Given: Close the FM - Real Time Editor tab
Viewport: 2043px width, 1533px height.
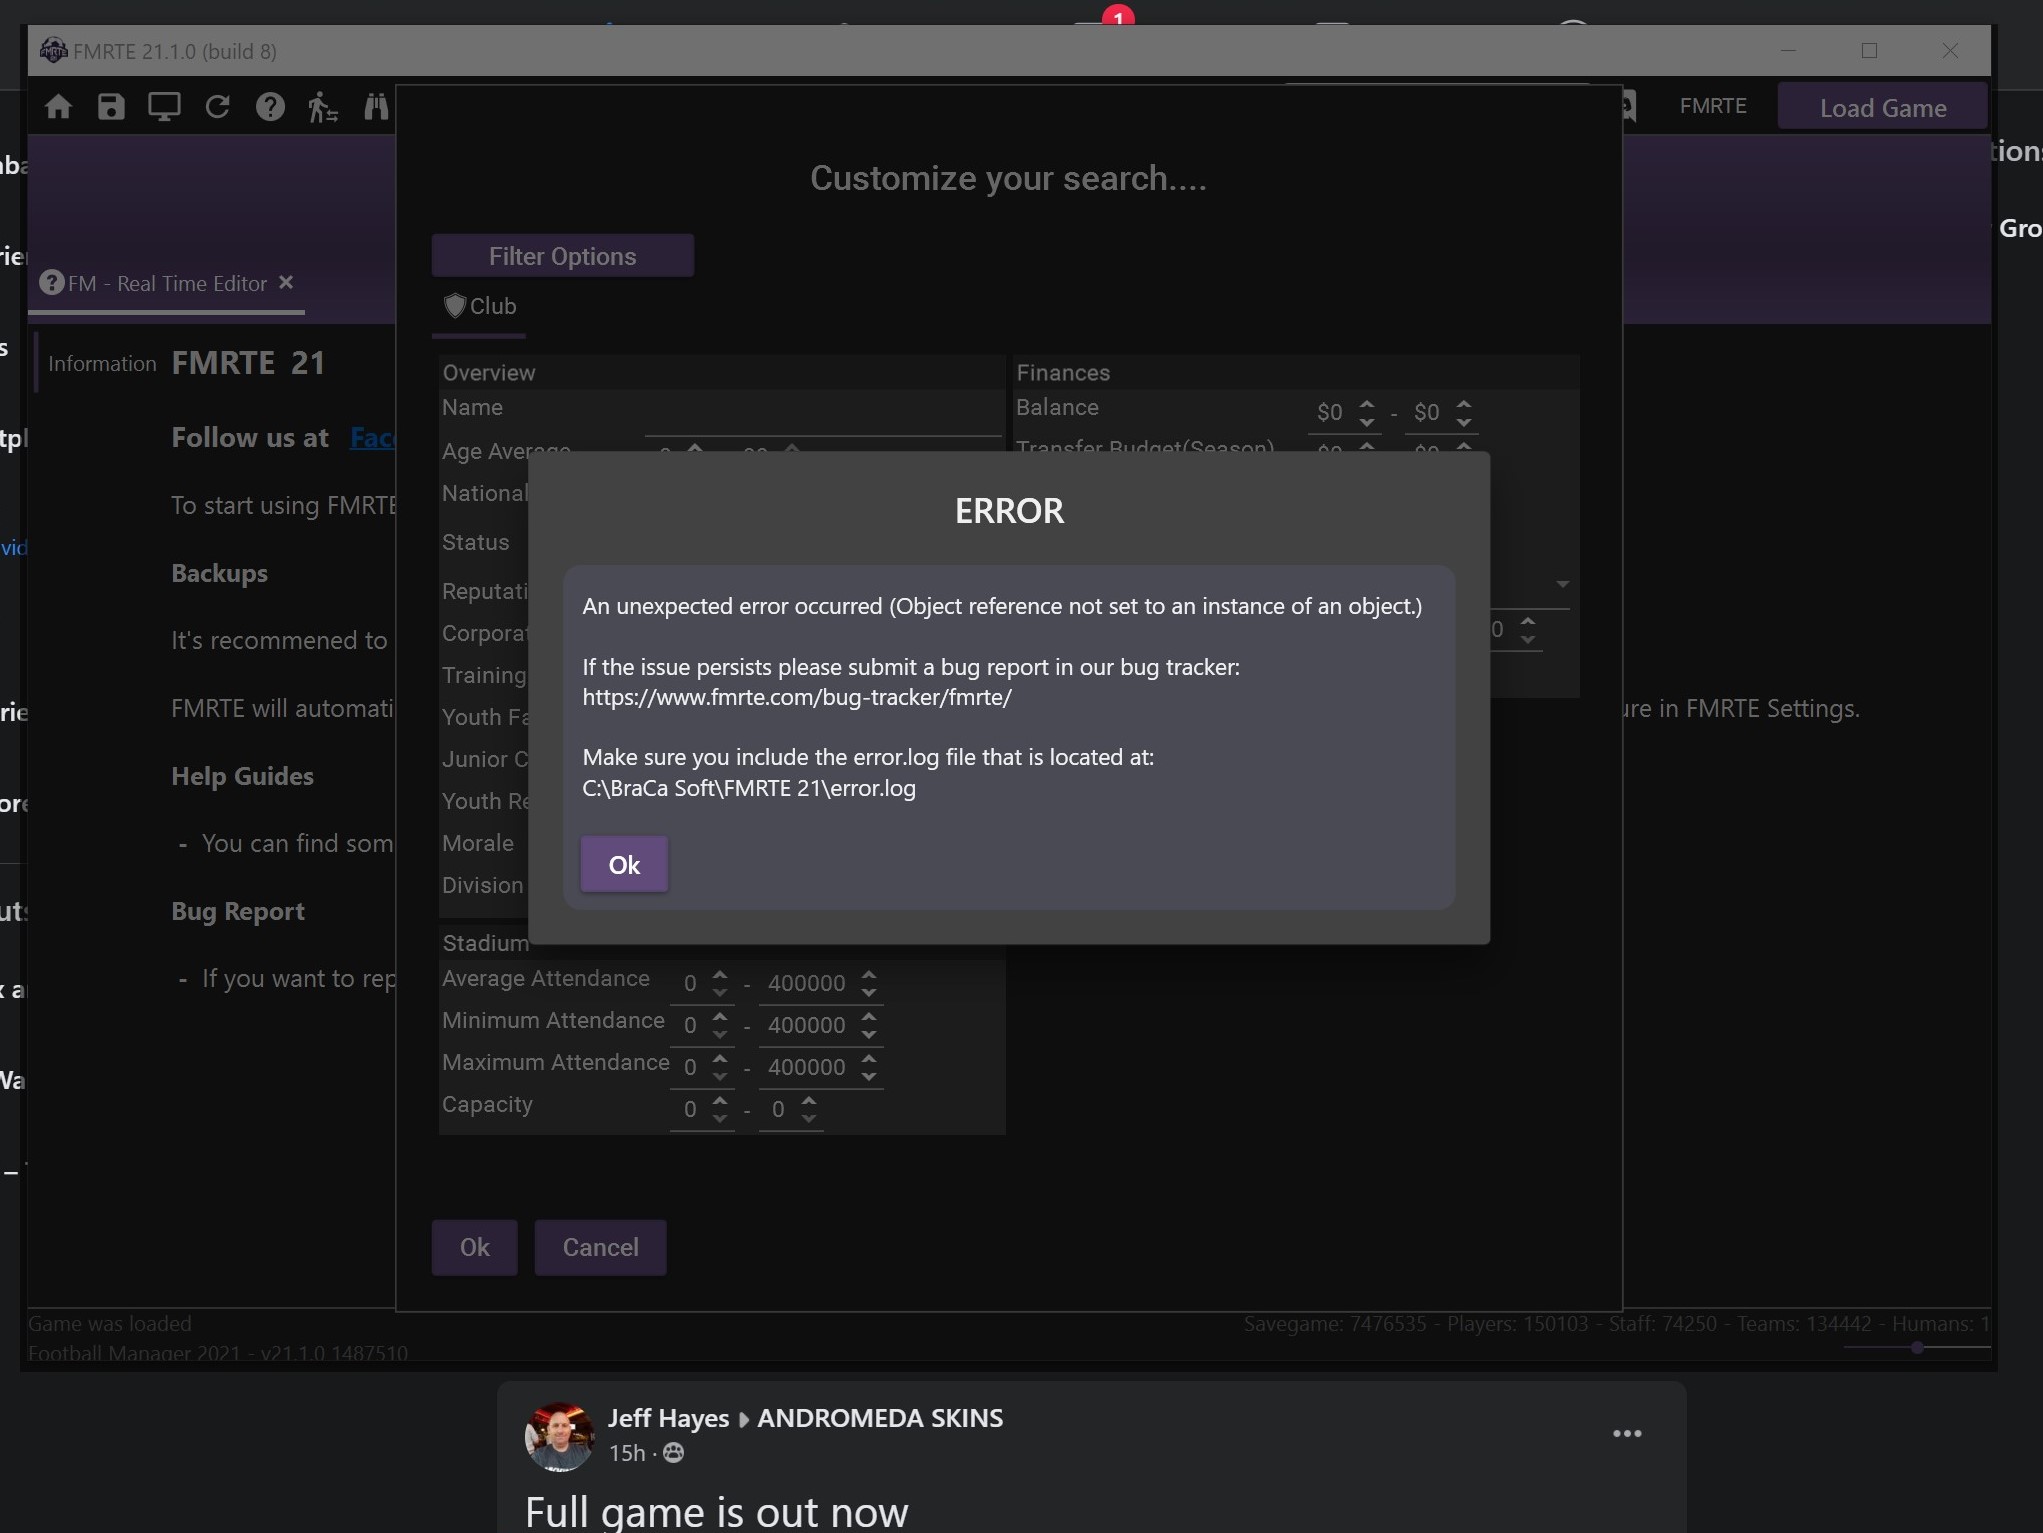Looking at the screenshot, I should [x=286, y=282].
